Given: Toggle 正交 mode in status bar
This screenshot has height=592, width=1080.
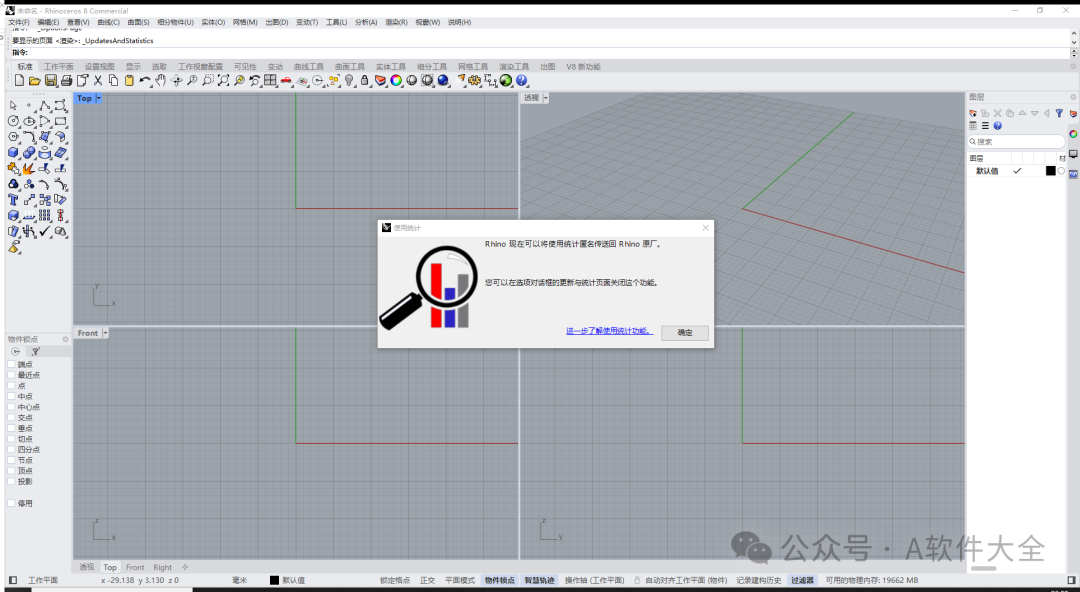Looking at the screenshot, I should [x=428, y=580].
